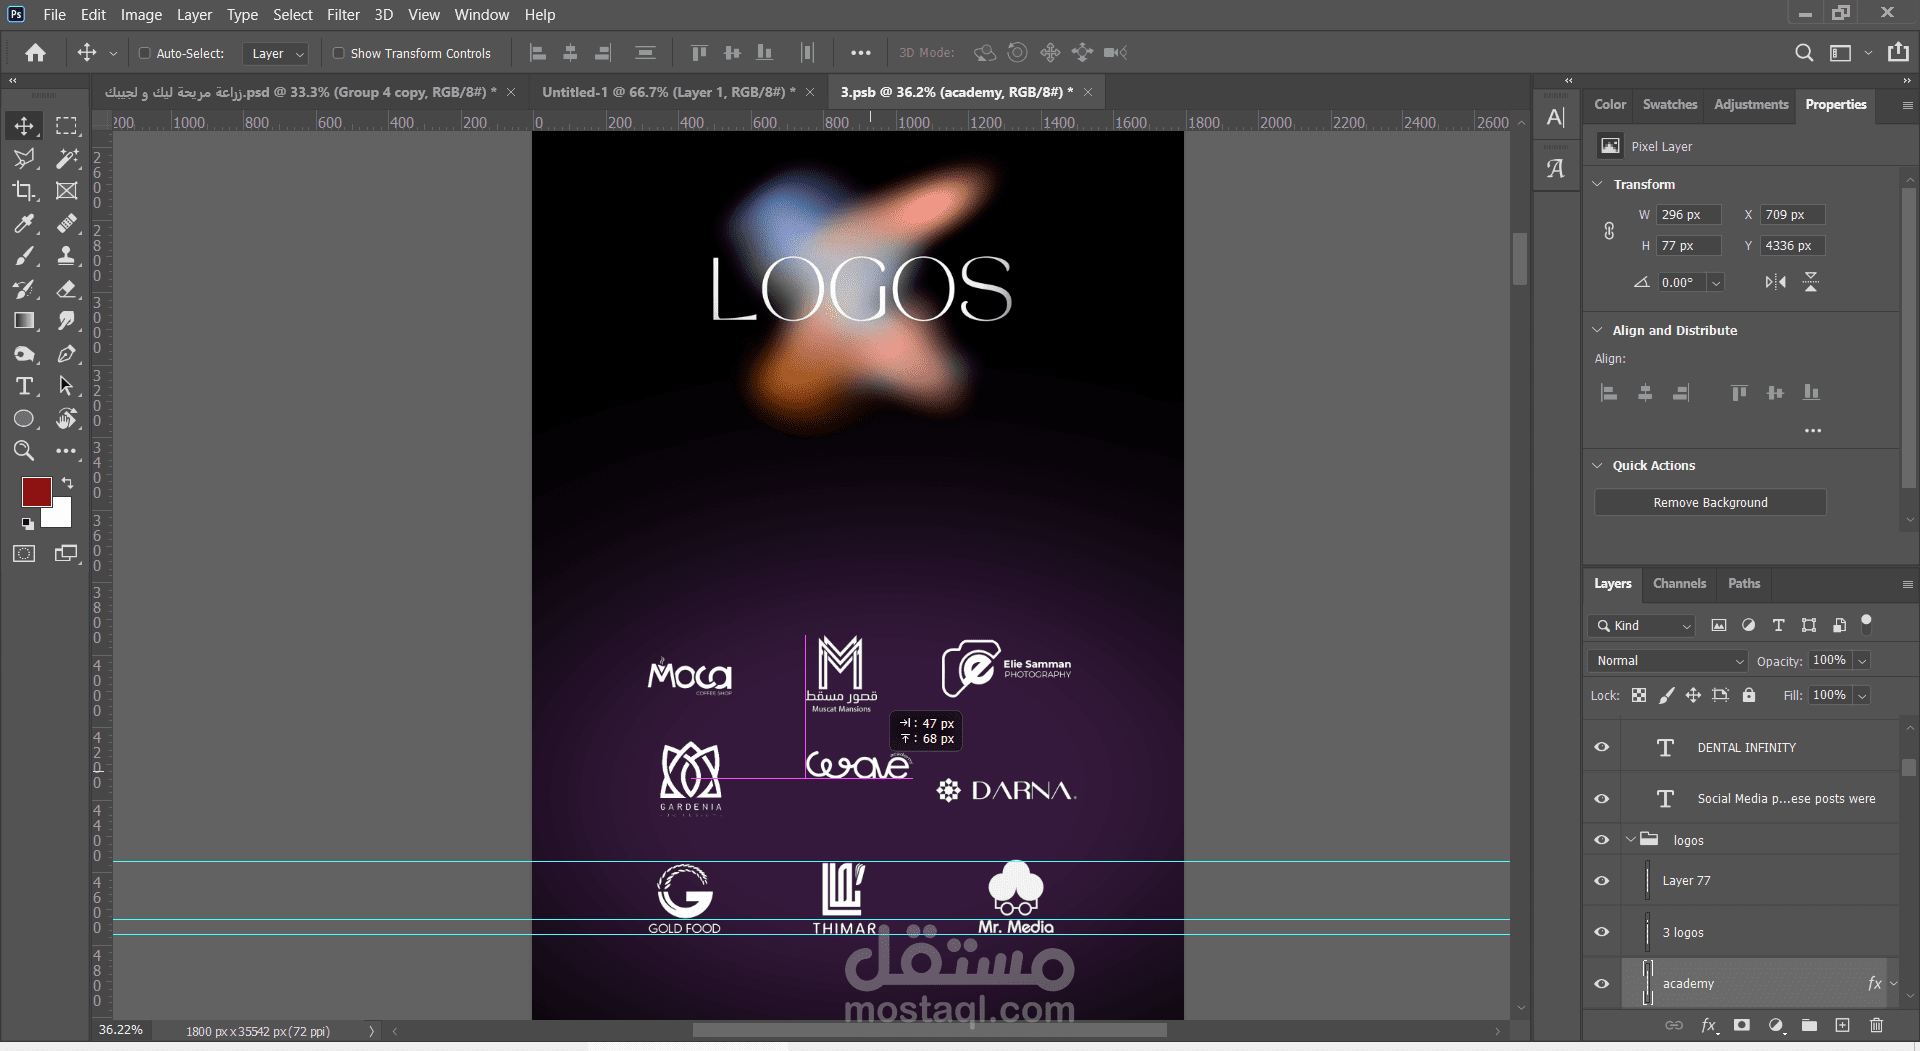The width and height of the screenshot is (1920, 1051).
Task: Select the Clone Stamp tool
Action: pyautogui.click(x=66, y=256)
